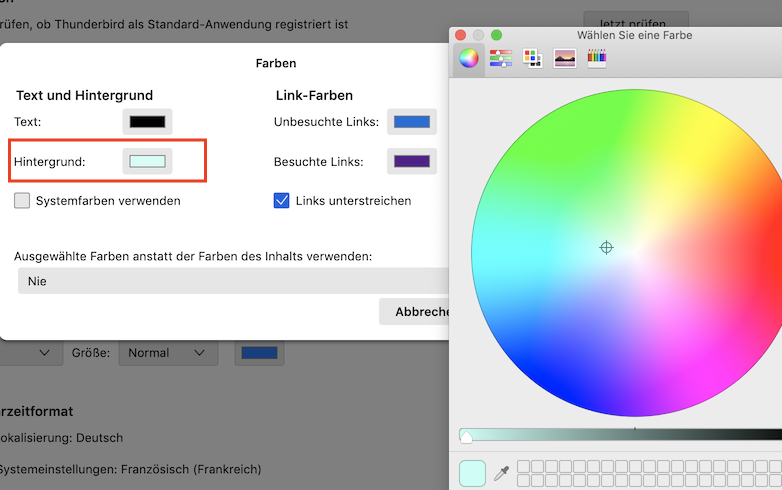Click the Abbrechen button
This screenshot has height=490, width=782.
pos(417,312)
